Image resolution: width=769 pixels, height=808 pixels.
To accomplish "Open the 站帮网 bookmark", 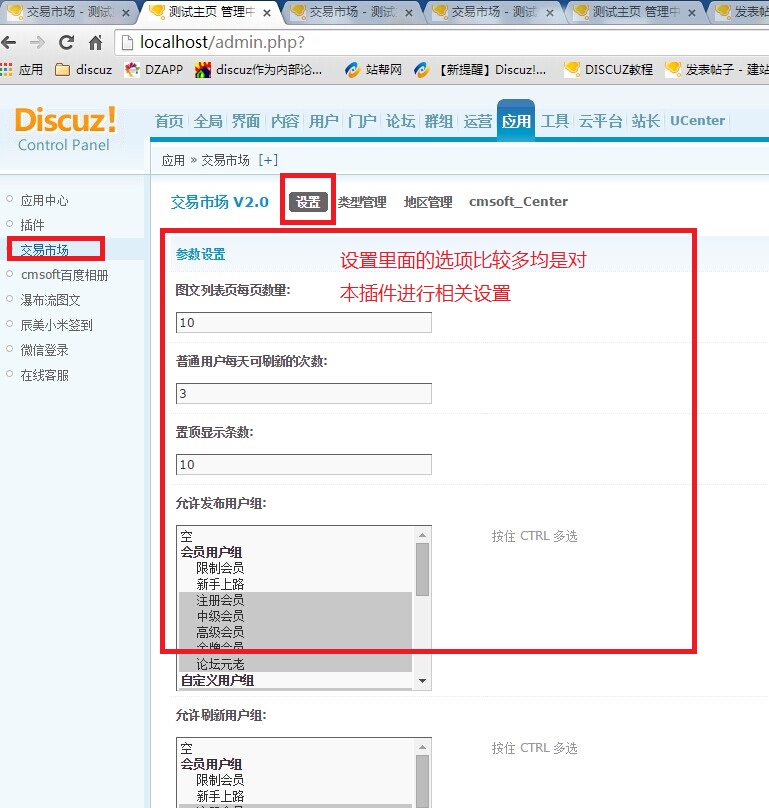I will click(x=373, y=70).
